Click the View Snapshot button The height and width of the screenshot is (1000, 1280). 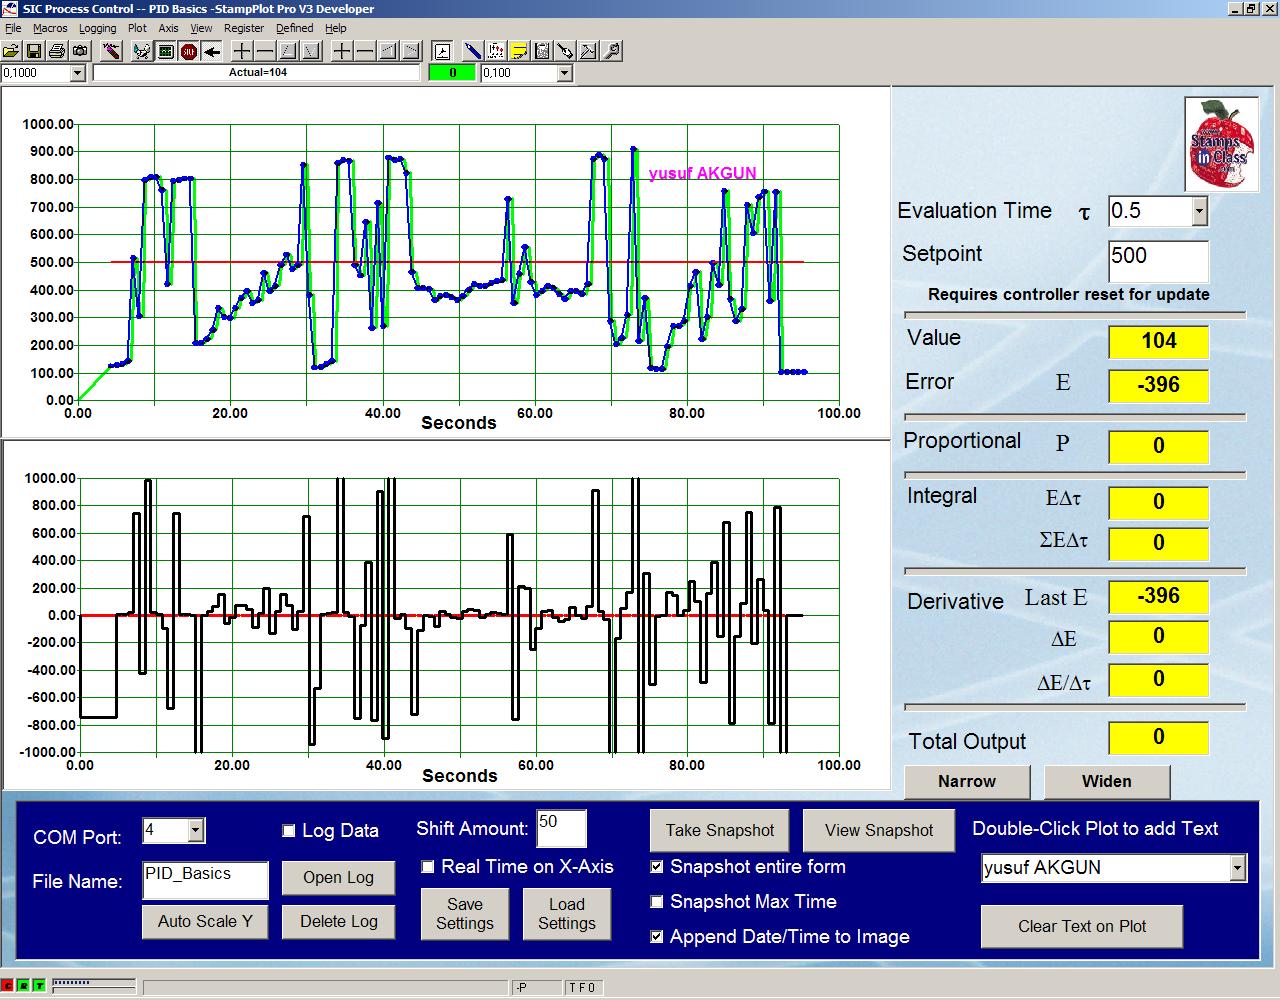(879, 830)
